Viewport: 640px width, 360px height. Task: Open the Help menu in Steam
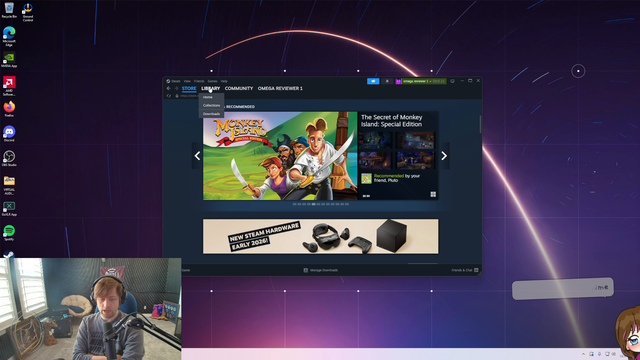(x=224, y=81)
